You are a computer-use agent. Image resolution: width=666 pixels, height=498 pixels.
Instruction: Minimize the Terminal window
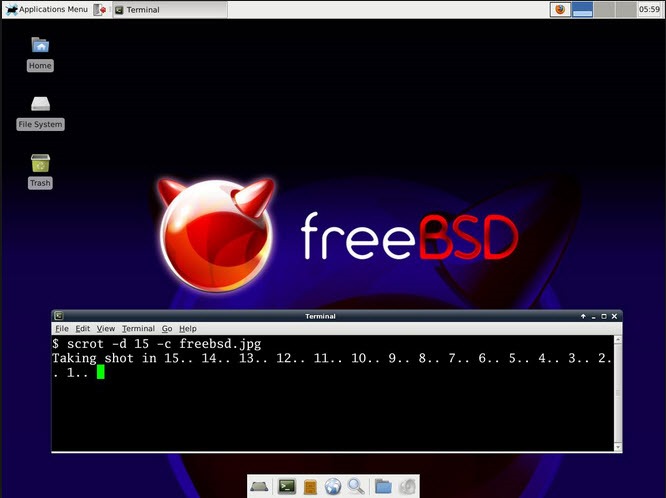pos(593,317)
